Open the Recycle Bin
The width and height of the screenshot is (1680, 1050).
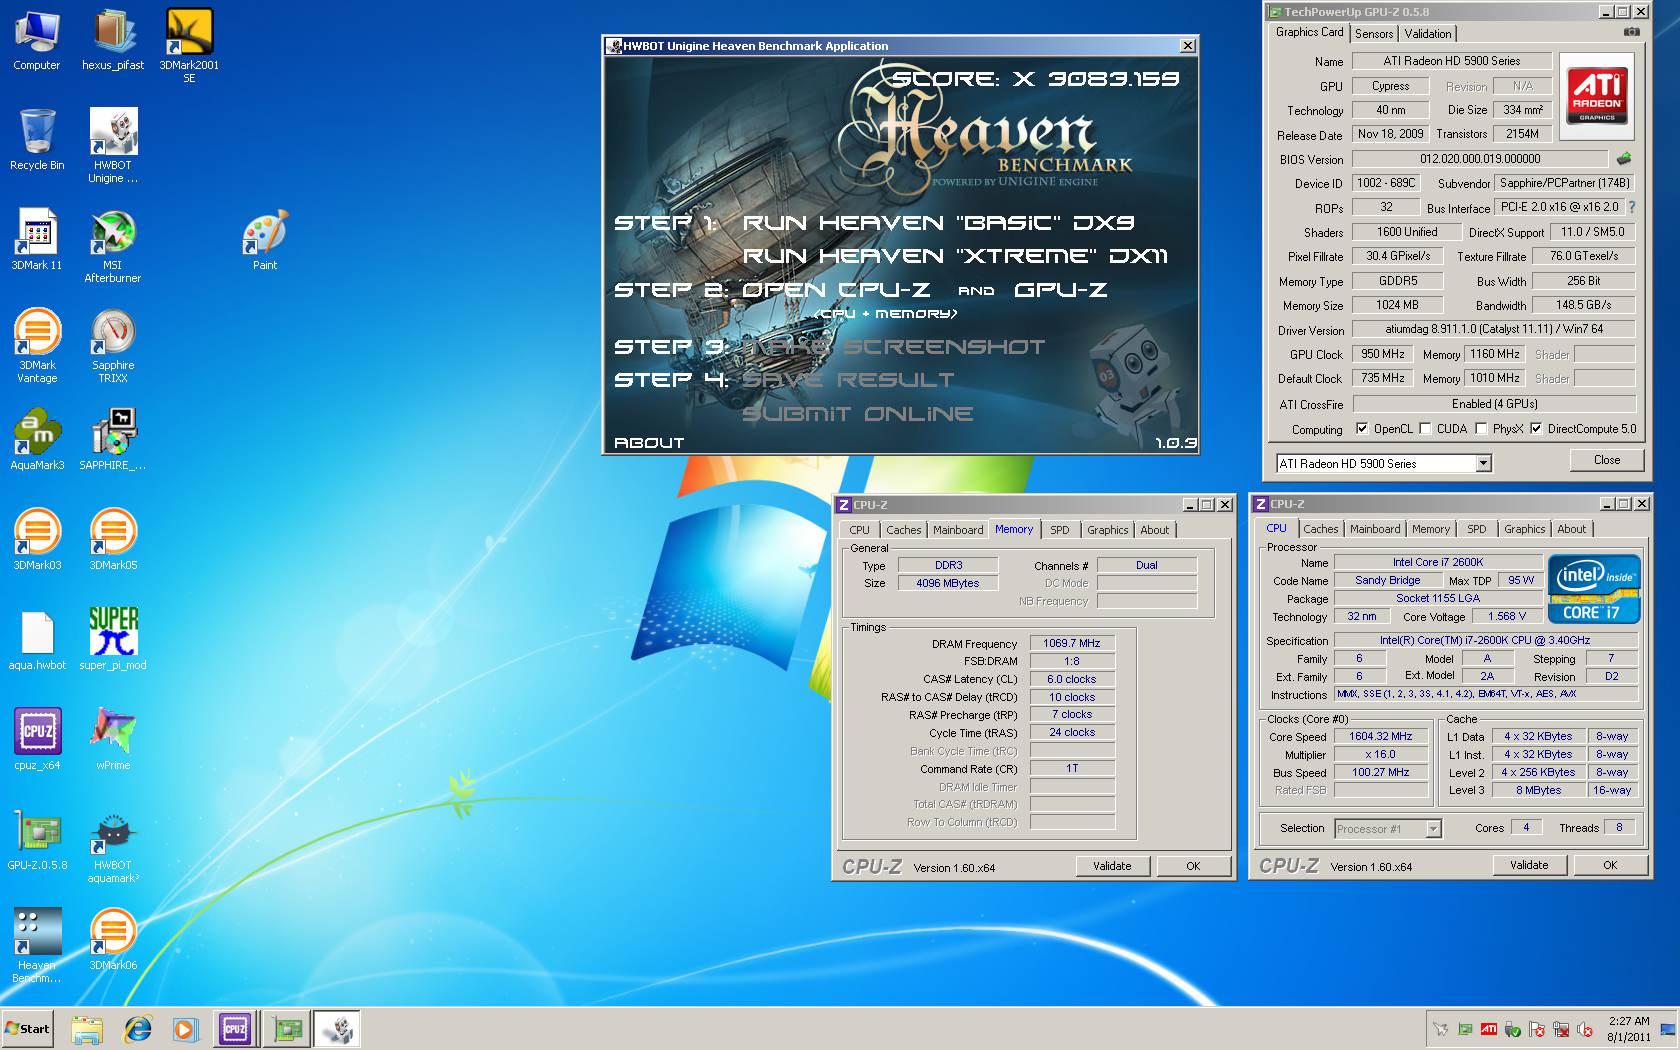tap(37, 140)
